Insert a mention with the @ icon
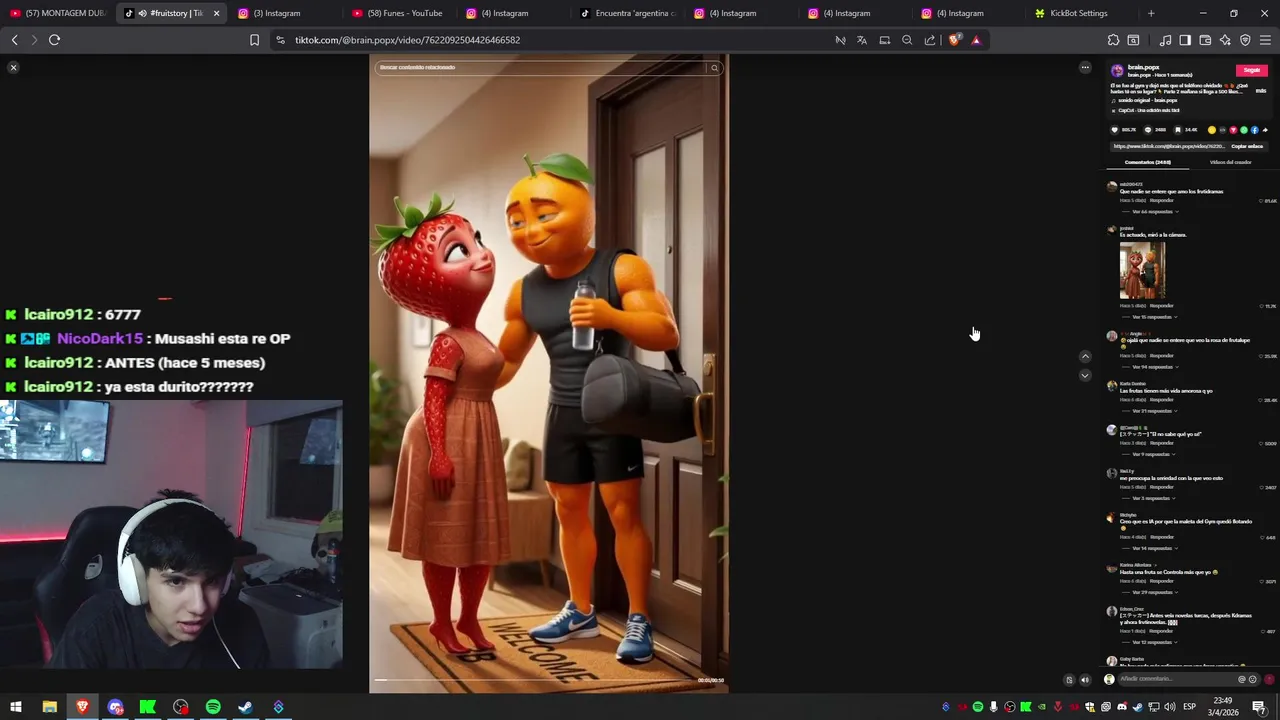The width and height of the screenshot is (1280, 720). (1242, 679)
